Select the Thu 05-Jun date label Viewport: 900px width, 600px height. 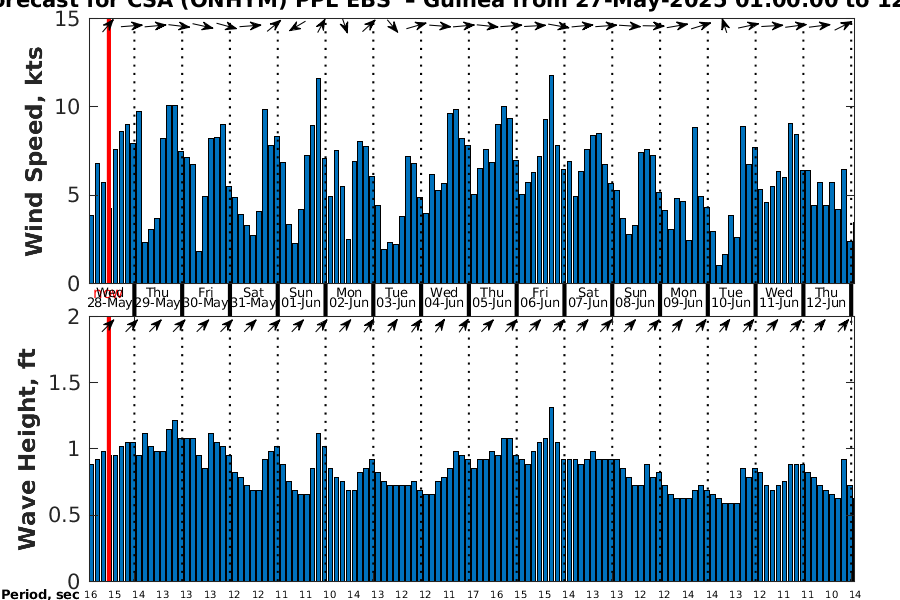(492, 297)
